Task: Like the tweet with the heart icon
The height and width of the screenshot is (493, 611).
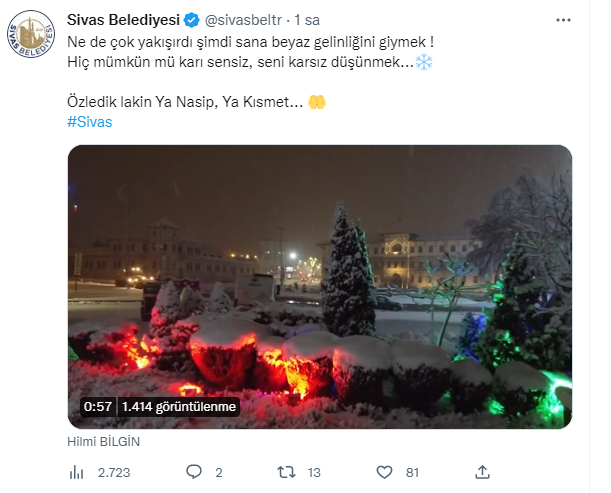Action: (384, 472)
